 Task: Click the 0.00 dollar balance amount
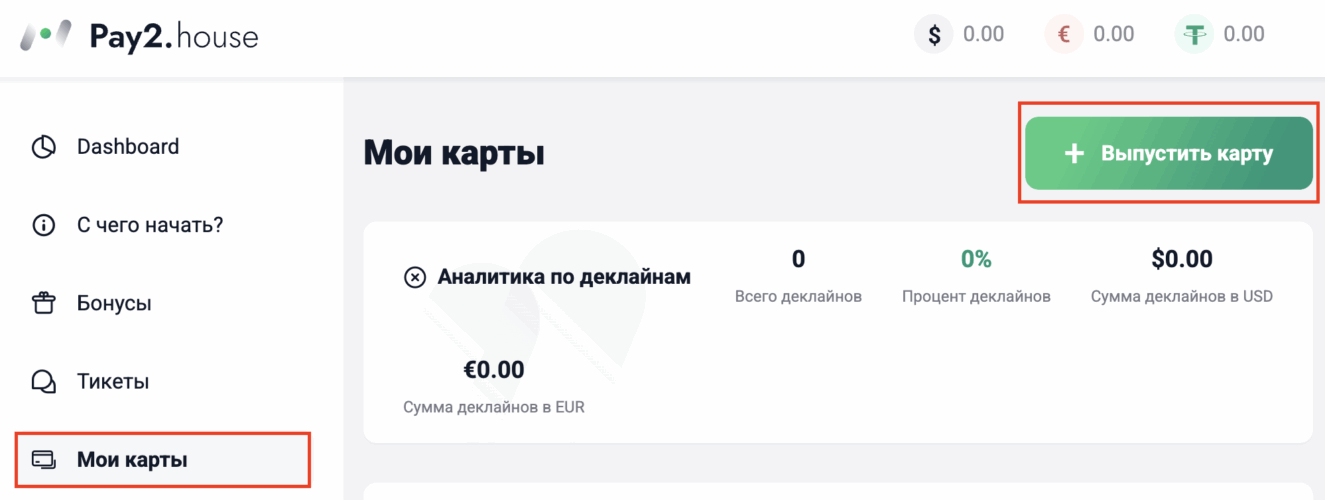(983, 35)
